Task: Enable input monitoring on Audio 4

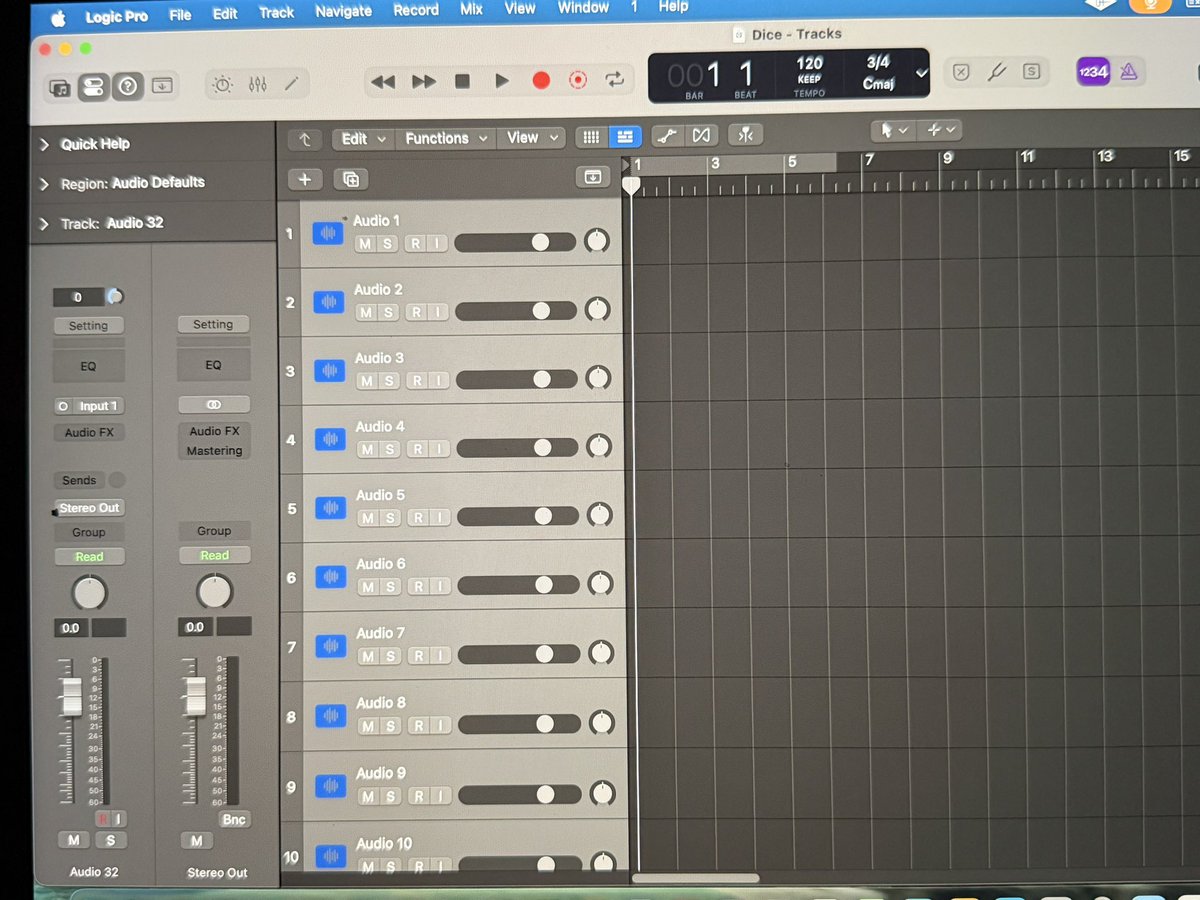Action: click(440, 450)
